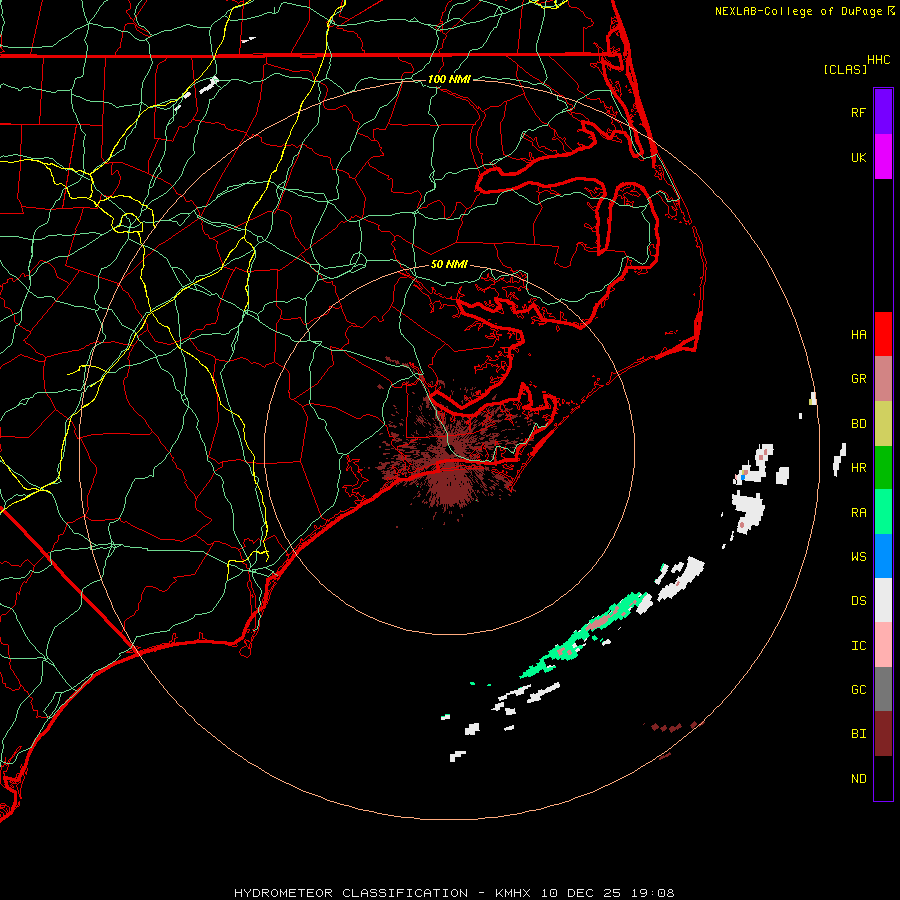Click the IC light pink legend swatch
900x900 pixels.
pos(883,645)
